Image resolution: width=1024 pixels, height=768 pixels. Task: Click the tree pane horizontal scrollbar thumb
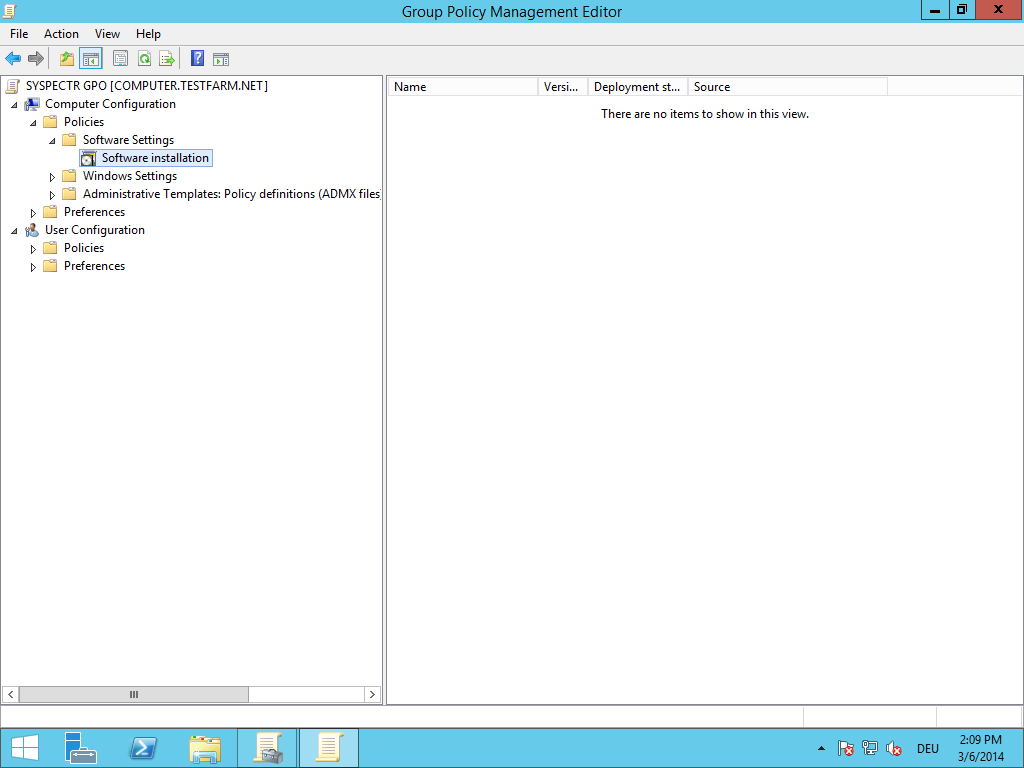[x=134, y=694]
